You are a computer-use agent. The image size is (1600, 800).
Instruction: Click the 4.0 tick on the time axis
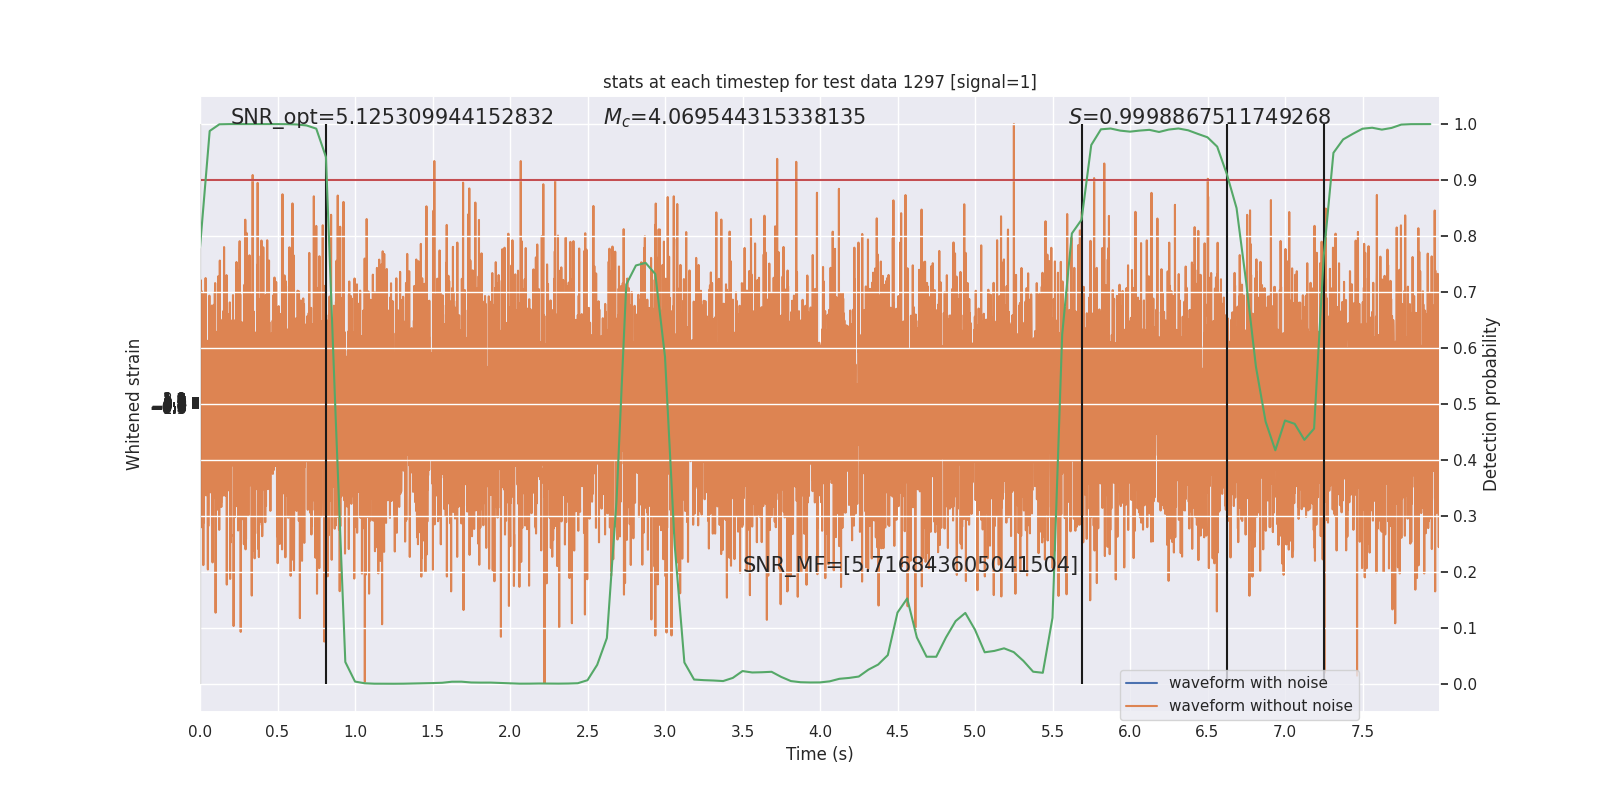820,732
